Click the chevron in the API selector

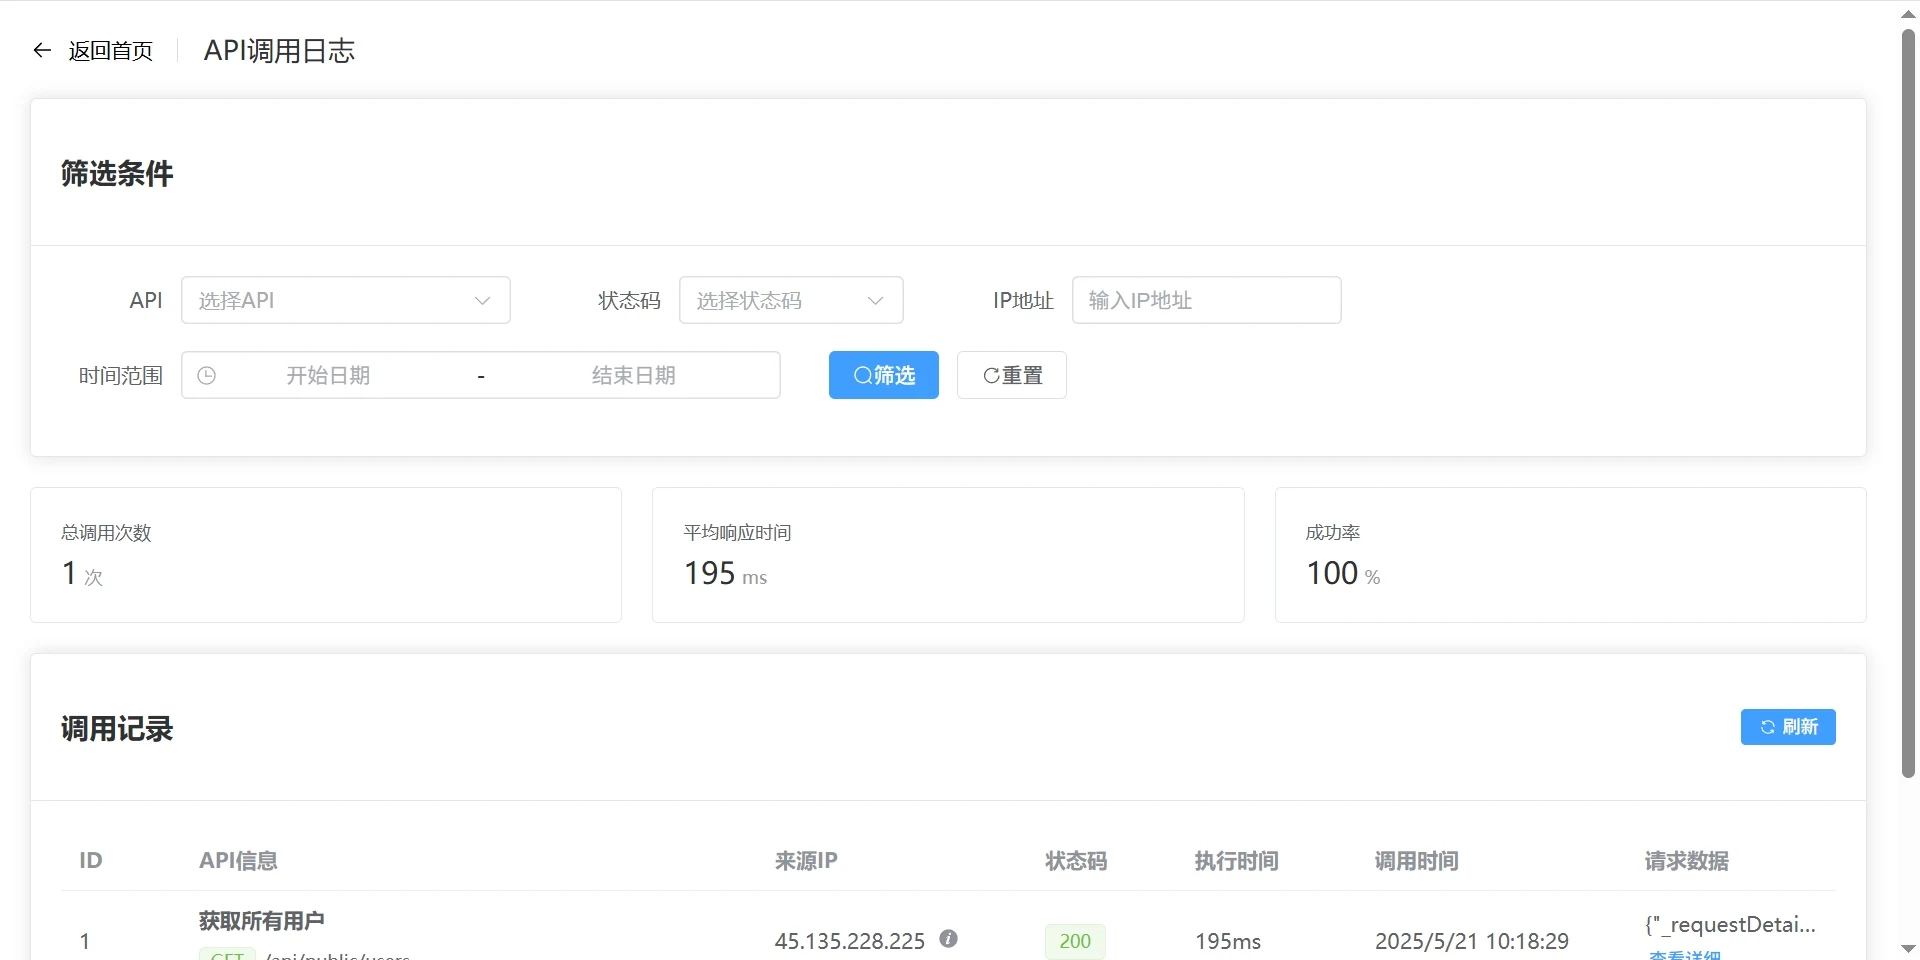[x=482, y=300]
